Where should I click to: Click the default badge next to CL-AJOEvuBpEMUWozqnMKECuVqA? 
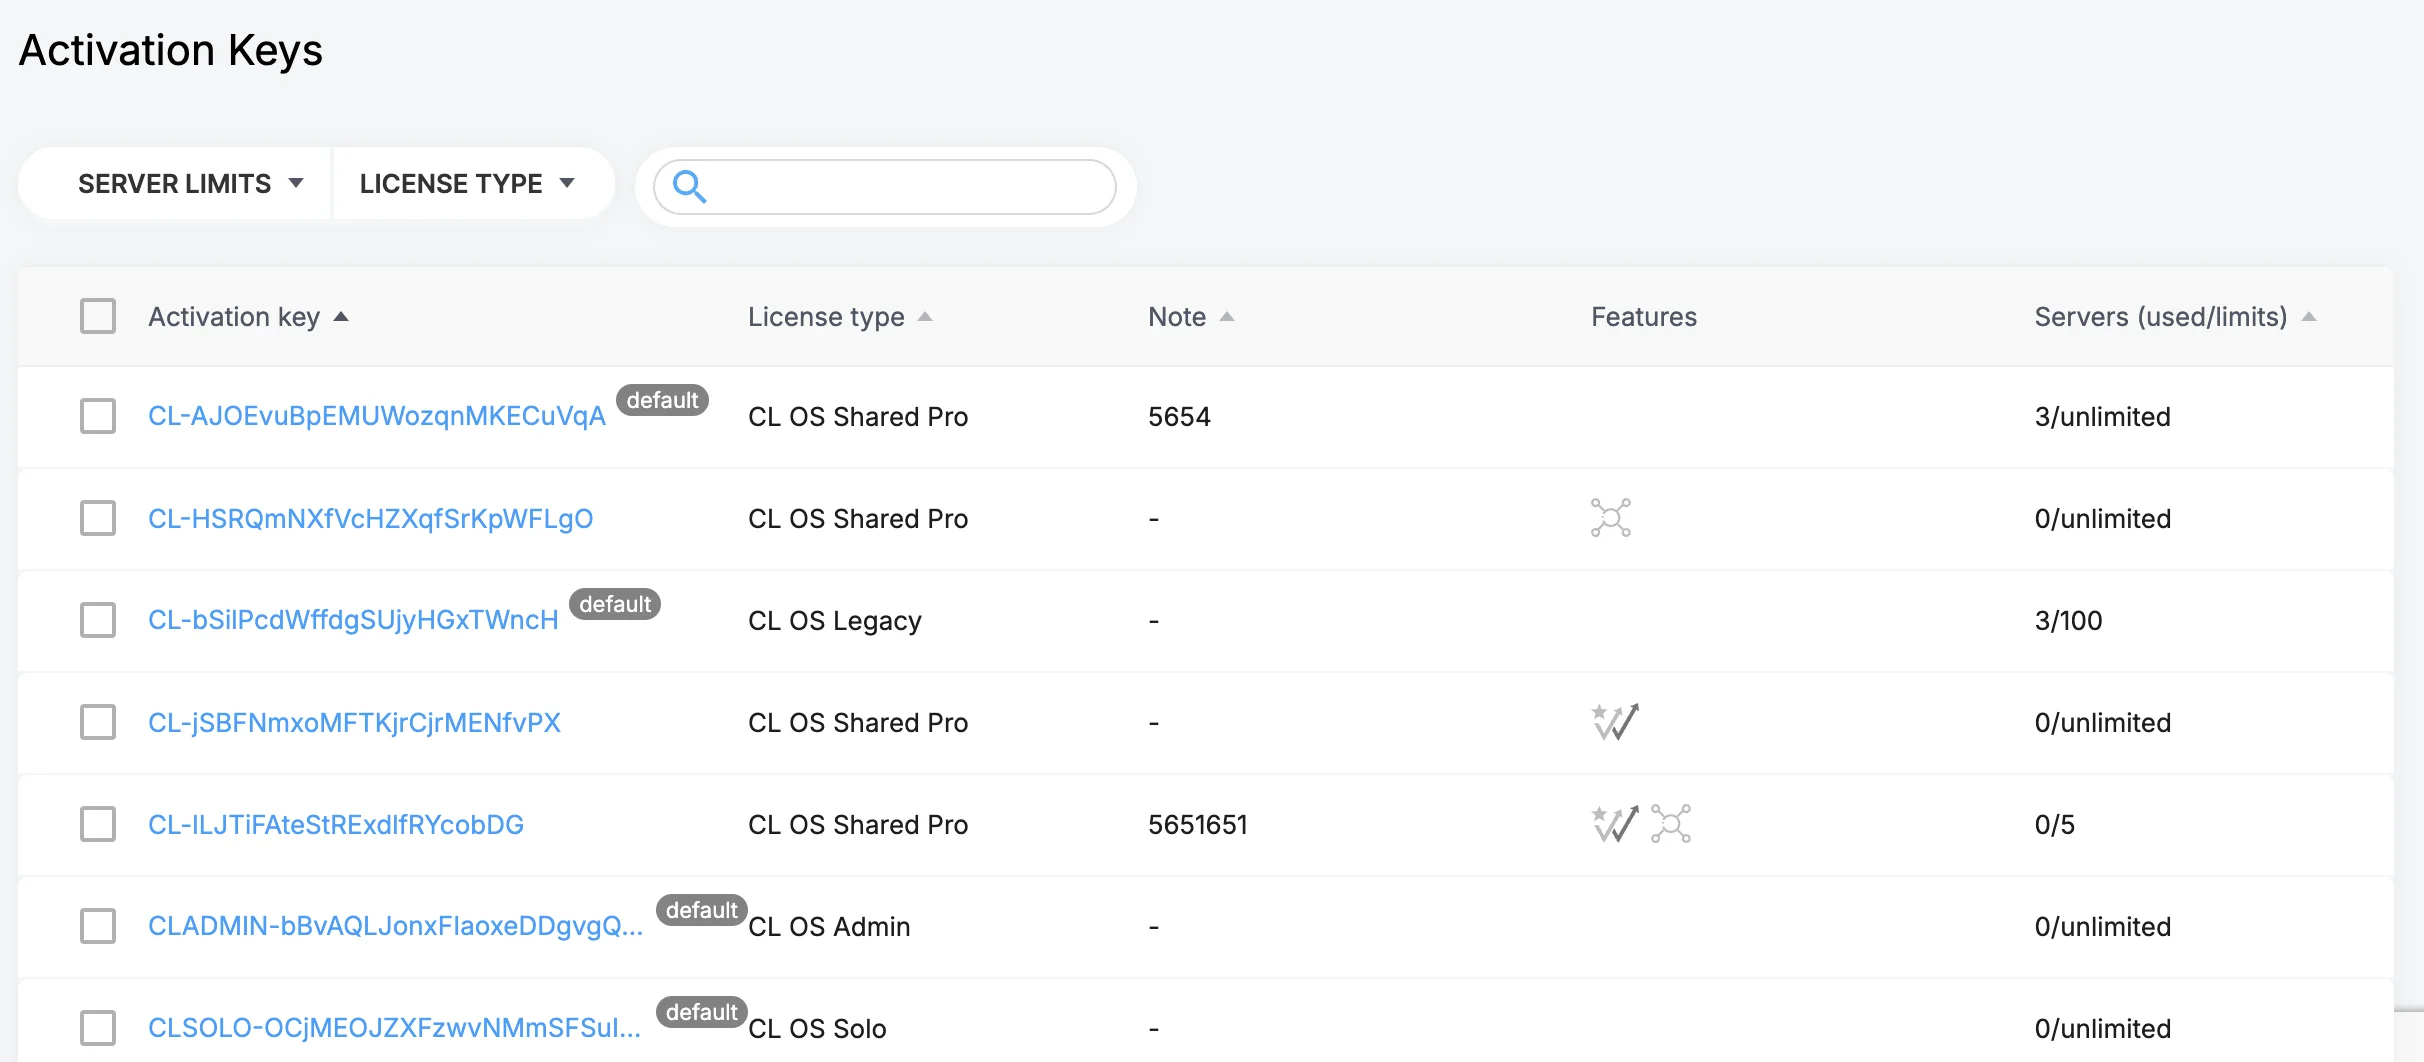pyautogui.click(x=663, y=399)
